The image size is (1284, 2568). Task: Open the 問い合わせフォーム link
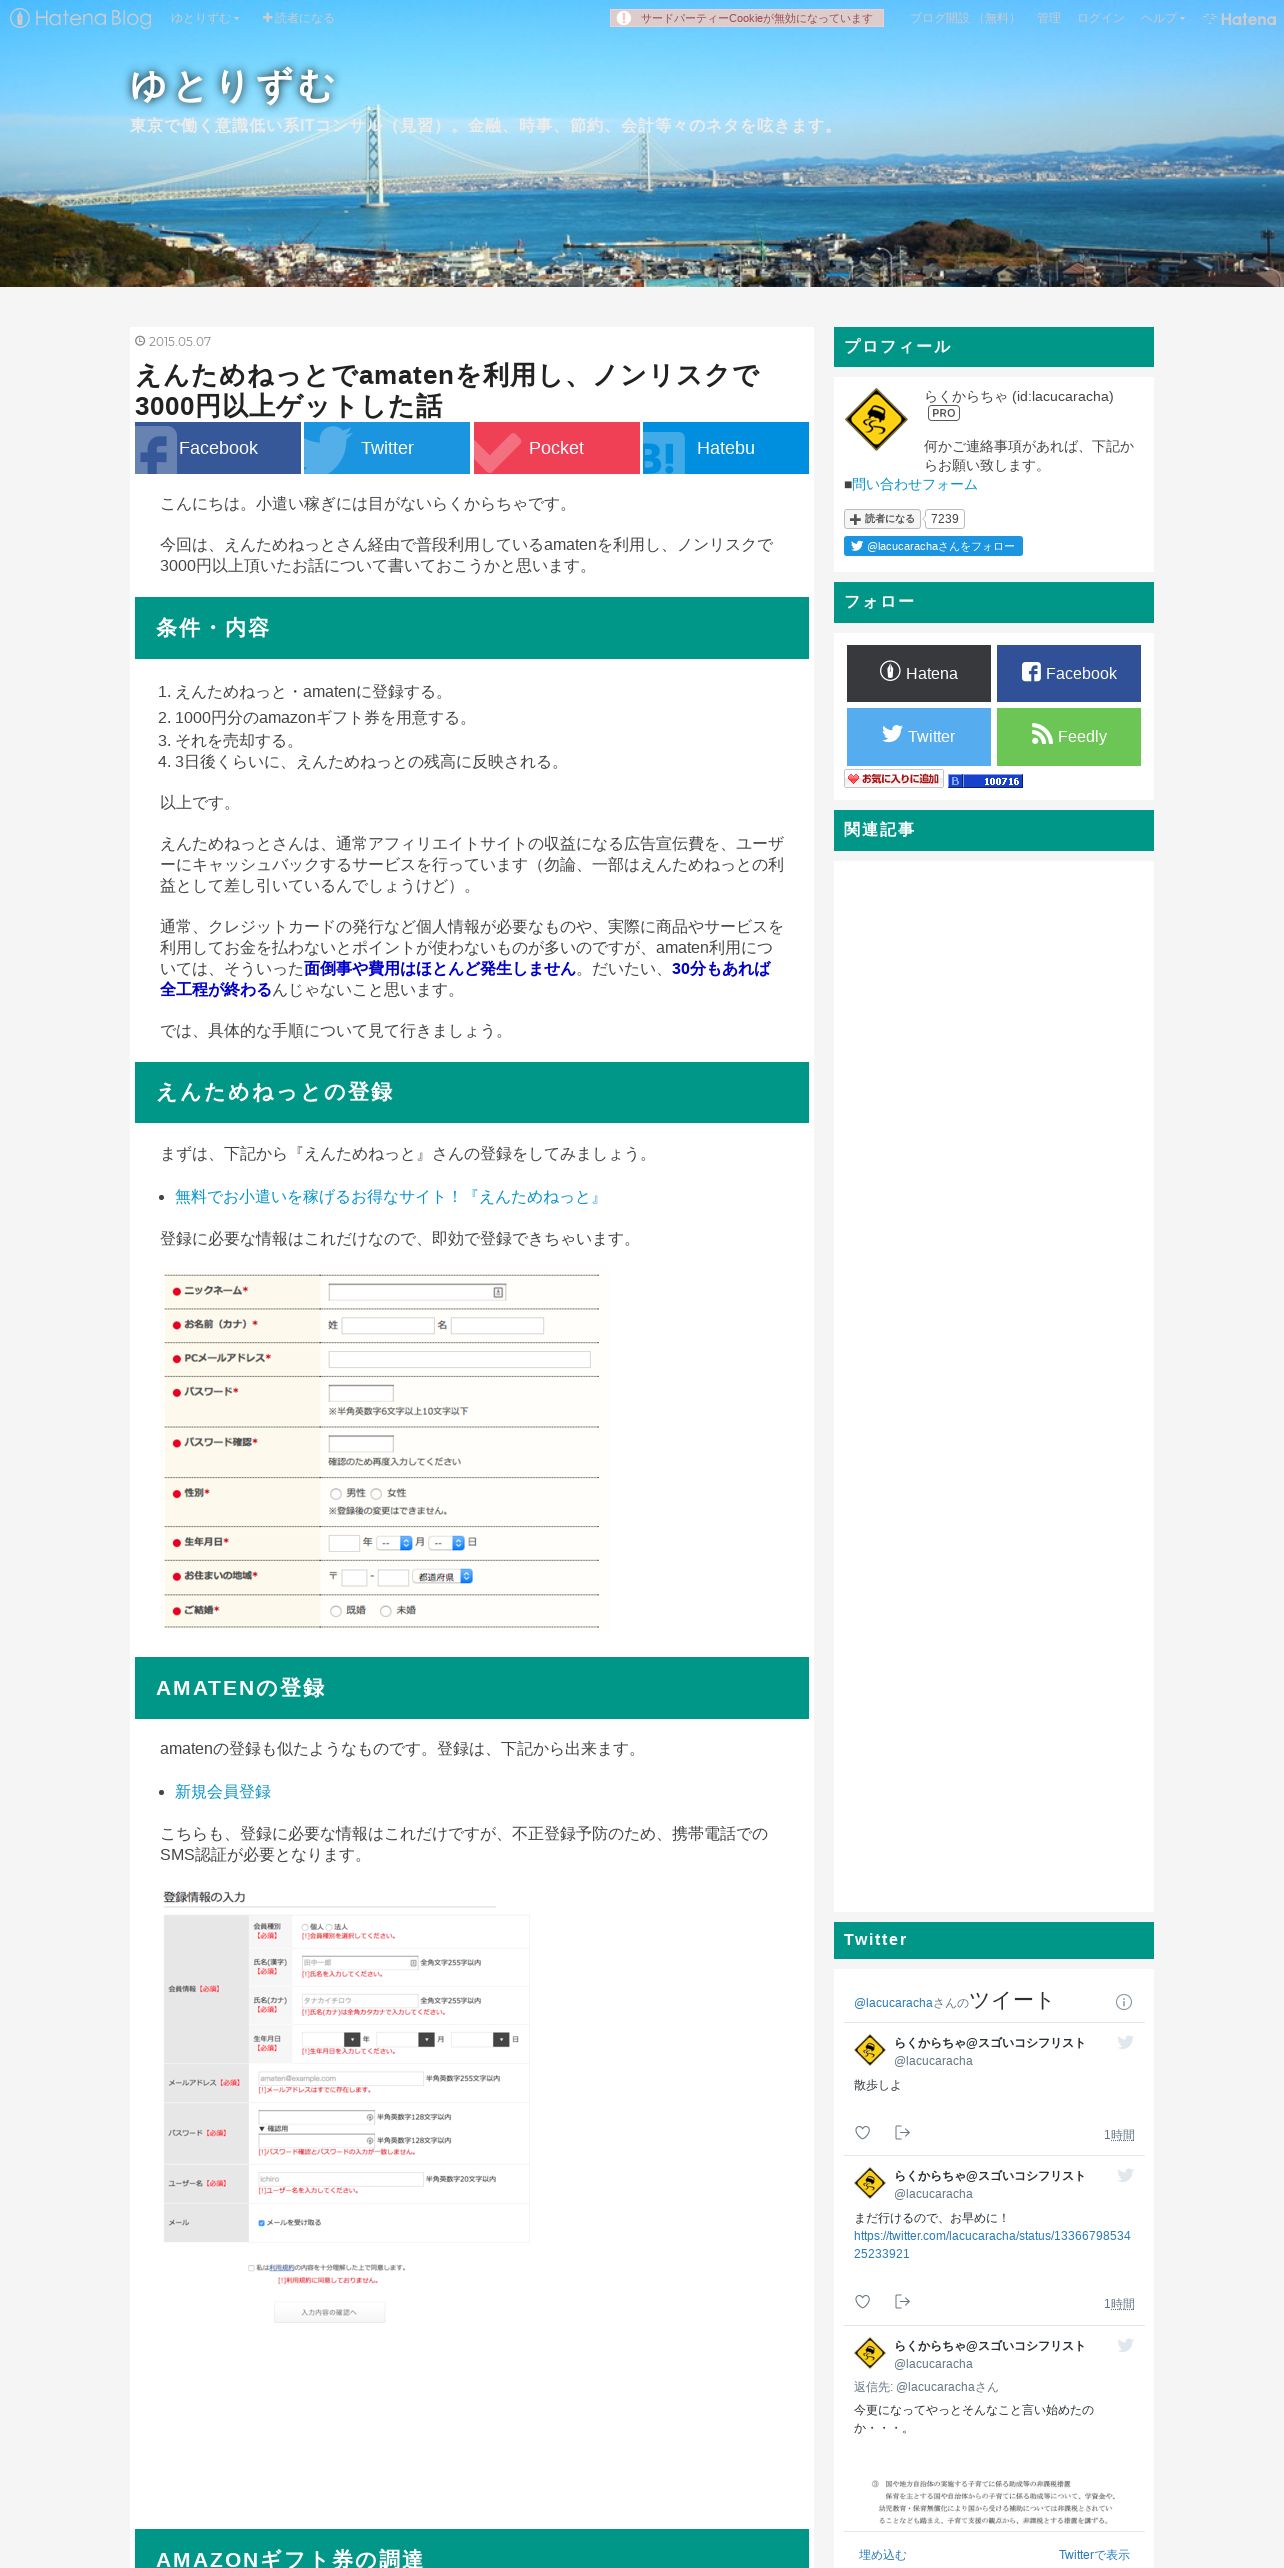(915, 484)
